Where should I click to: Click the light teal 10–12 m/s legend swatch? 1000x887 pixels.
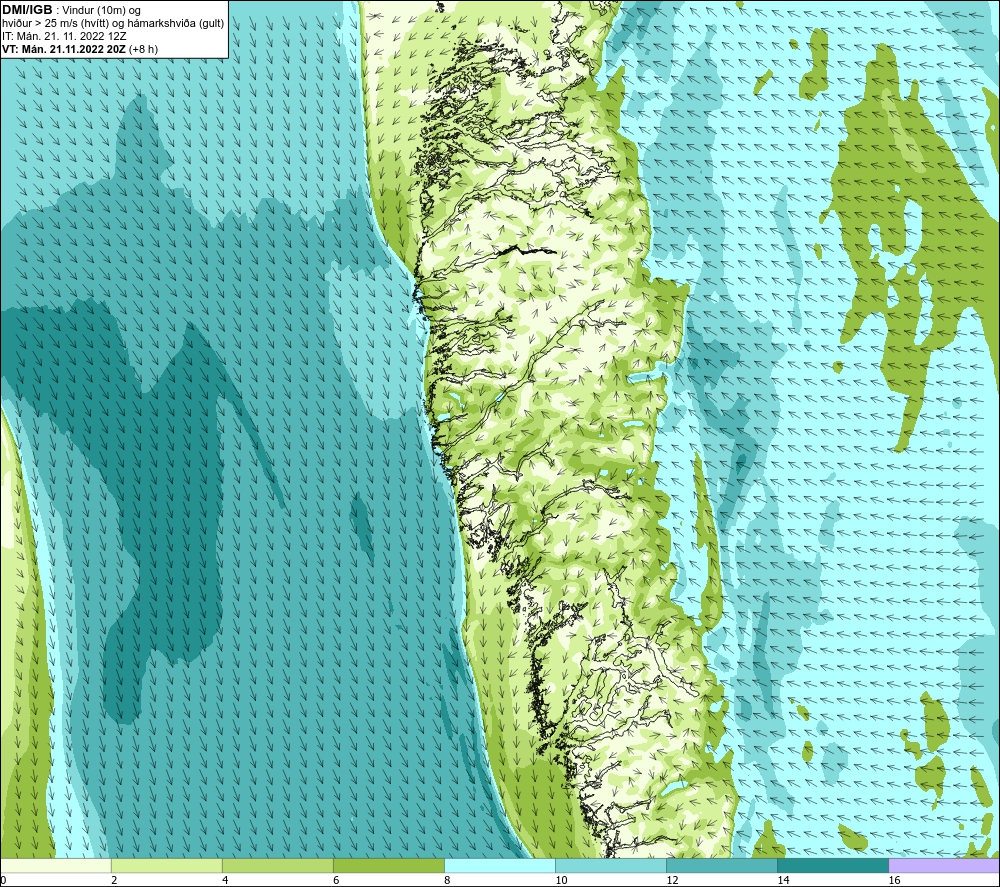(x=610, y=865)
